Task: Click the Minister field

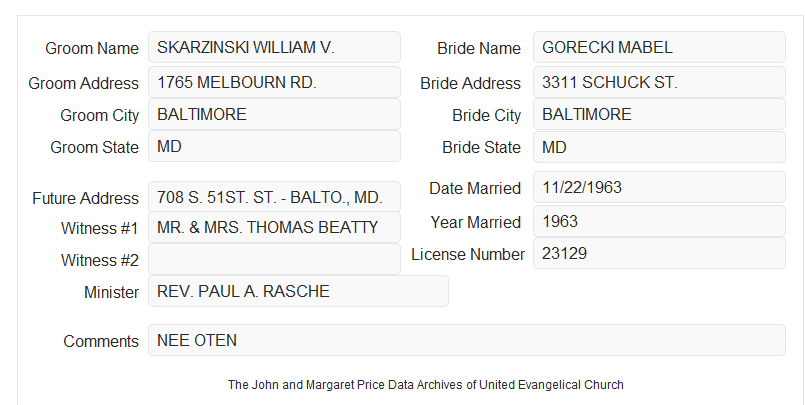Action: click(x=298, y=291)
